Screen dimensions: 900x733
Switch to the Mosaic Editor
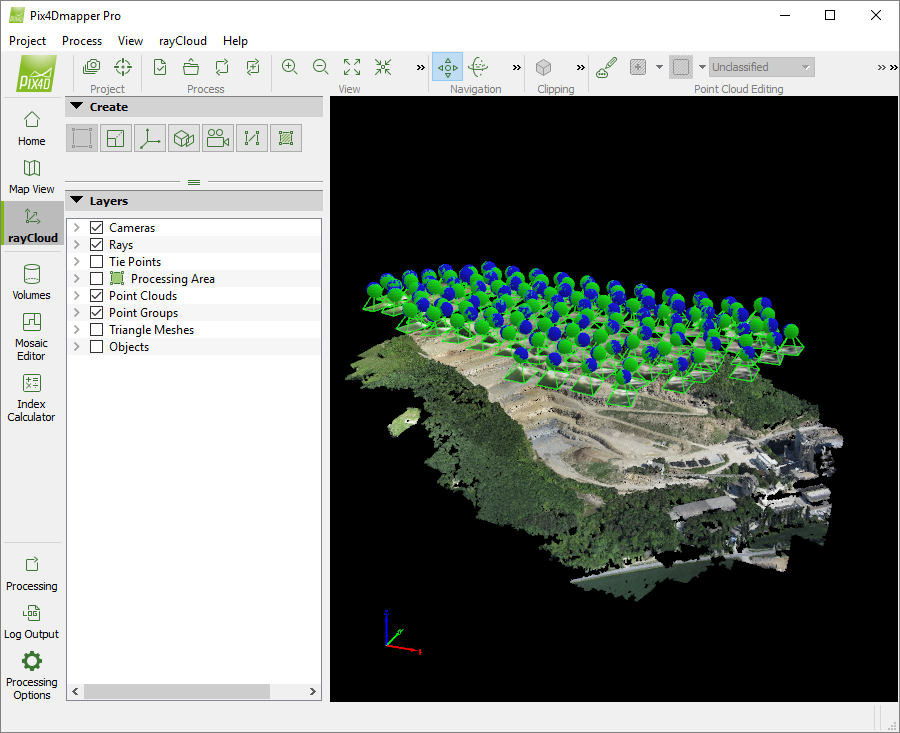[31, 340]
